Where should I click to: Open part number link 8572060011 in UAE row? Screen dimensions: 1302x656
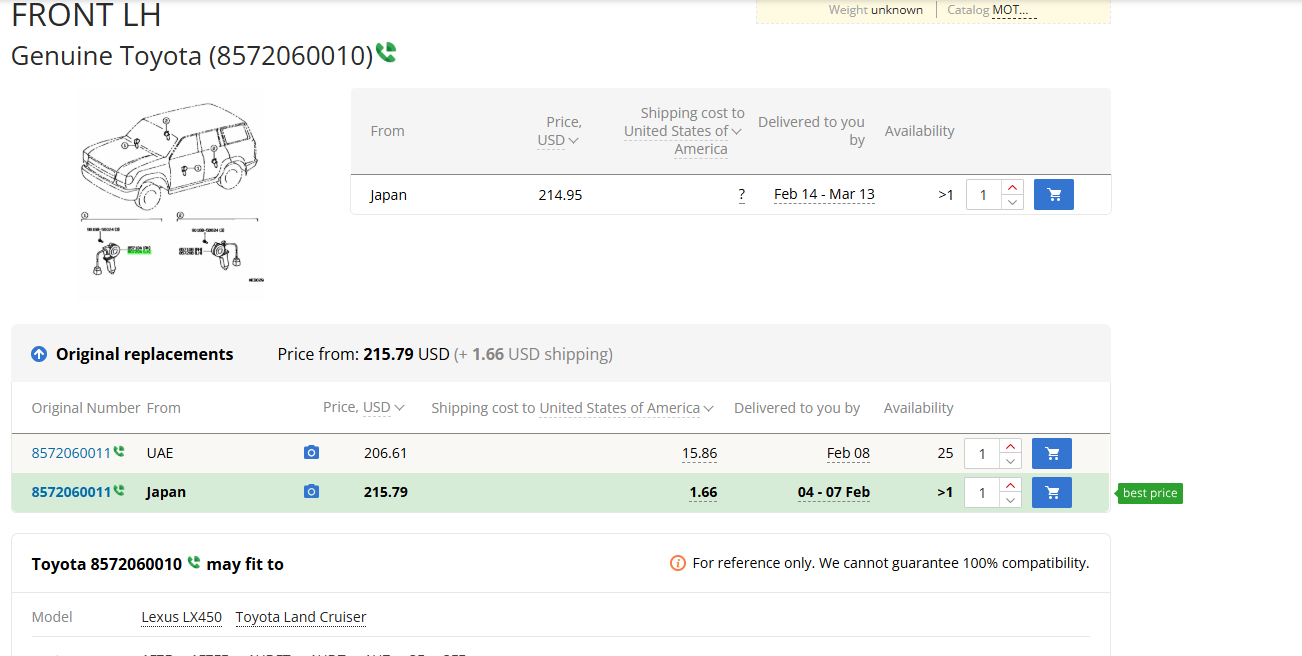71,453
